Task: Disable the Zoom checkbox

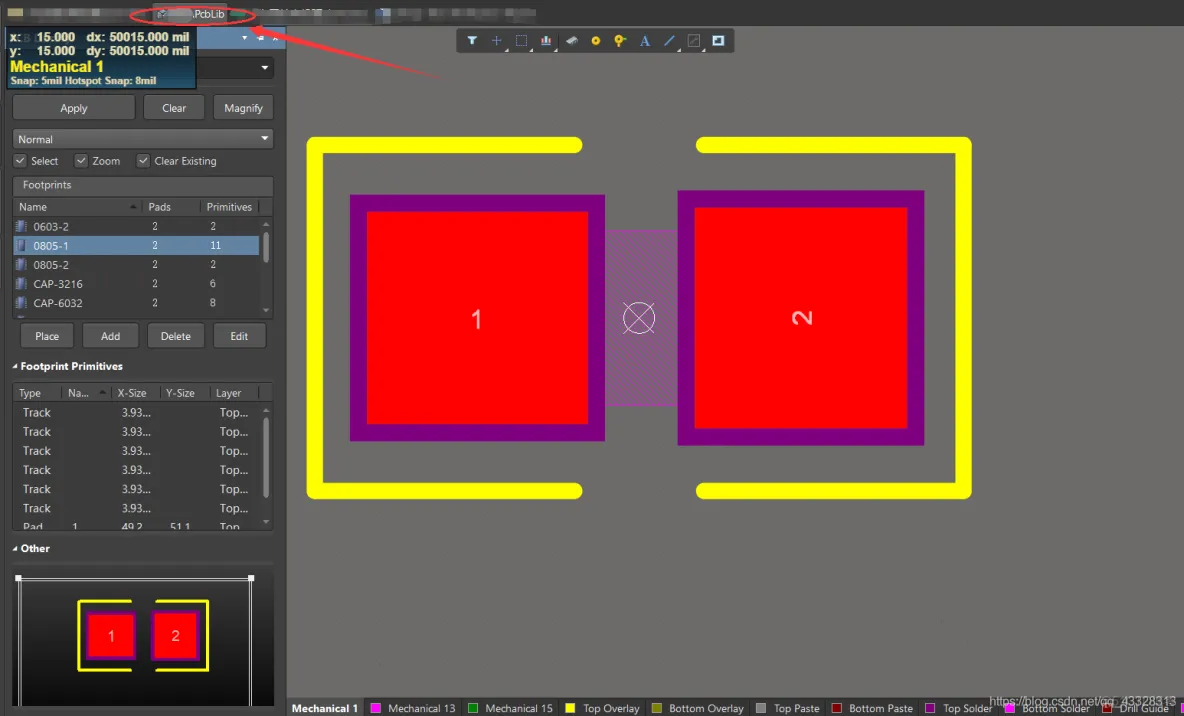Action: coord(80,160)
